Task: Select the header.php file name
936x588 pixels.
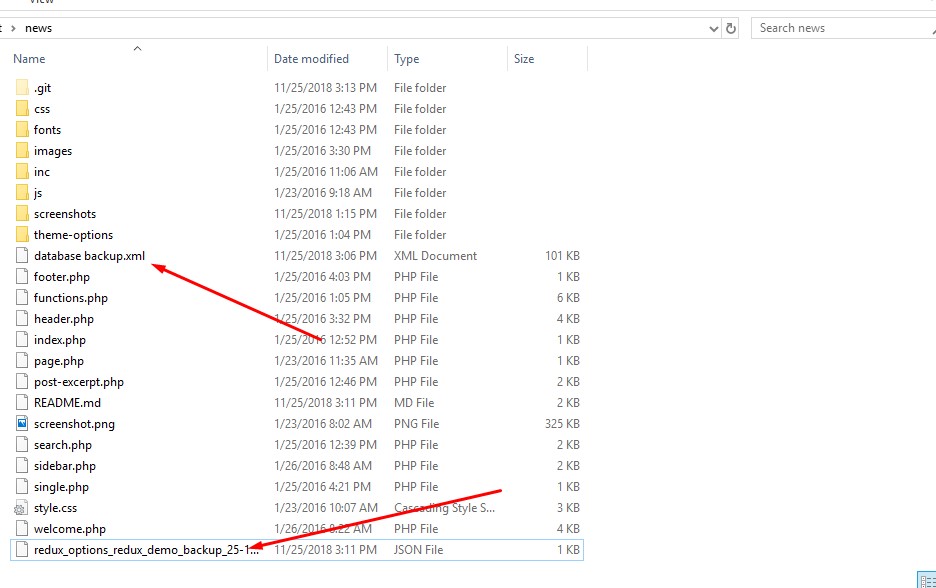Action: 64,319
